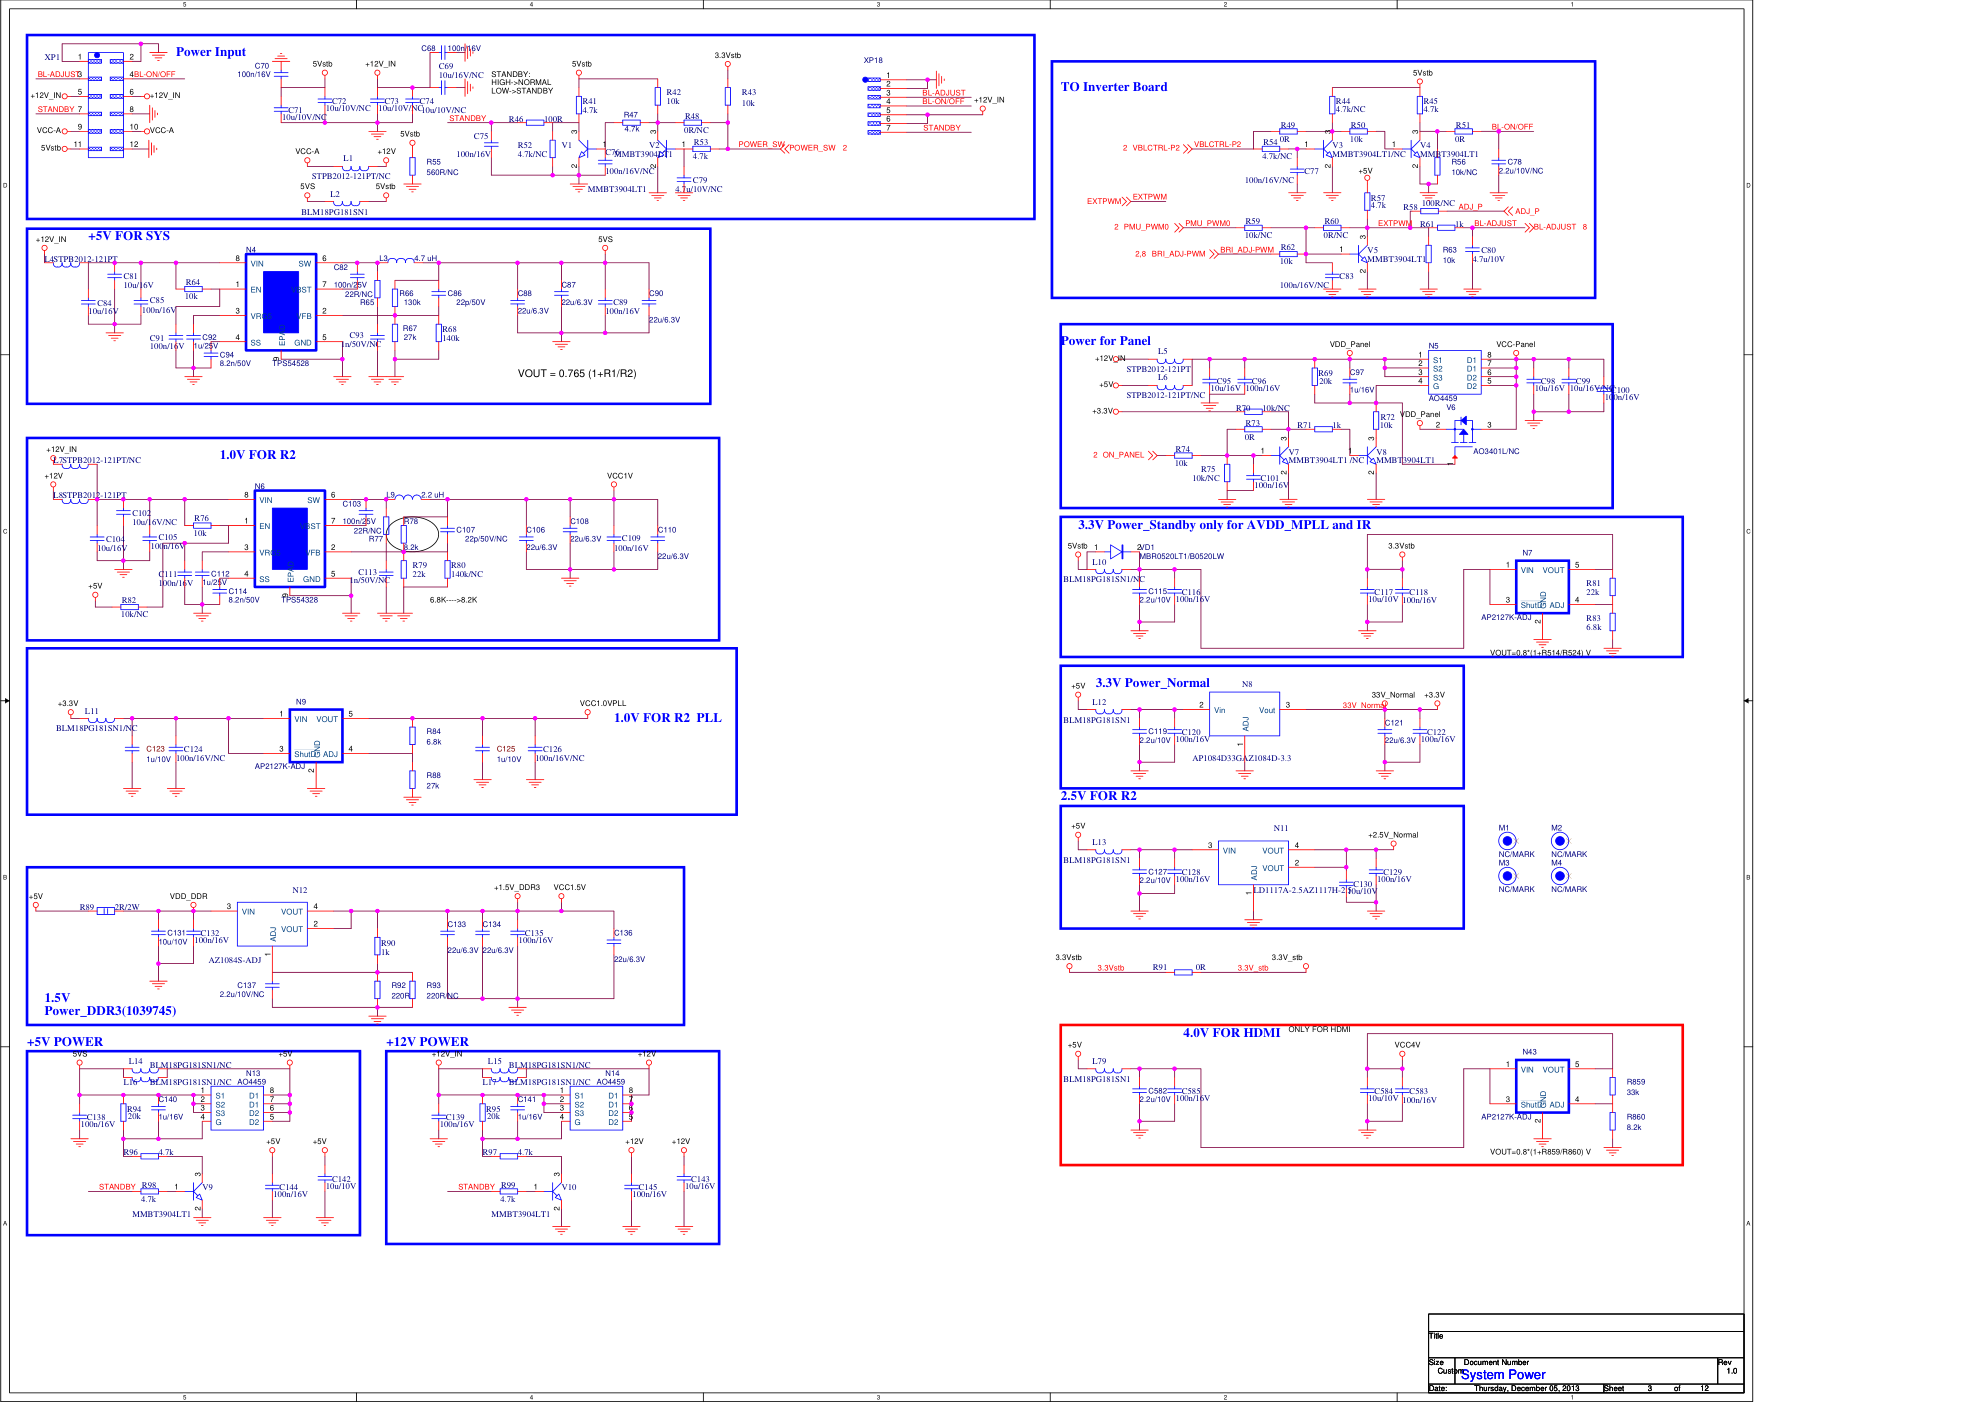Click the '1.5V Power_DDR3(1039745)' label
The image size is (1985, 1404).
[x=110, y=1004]
